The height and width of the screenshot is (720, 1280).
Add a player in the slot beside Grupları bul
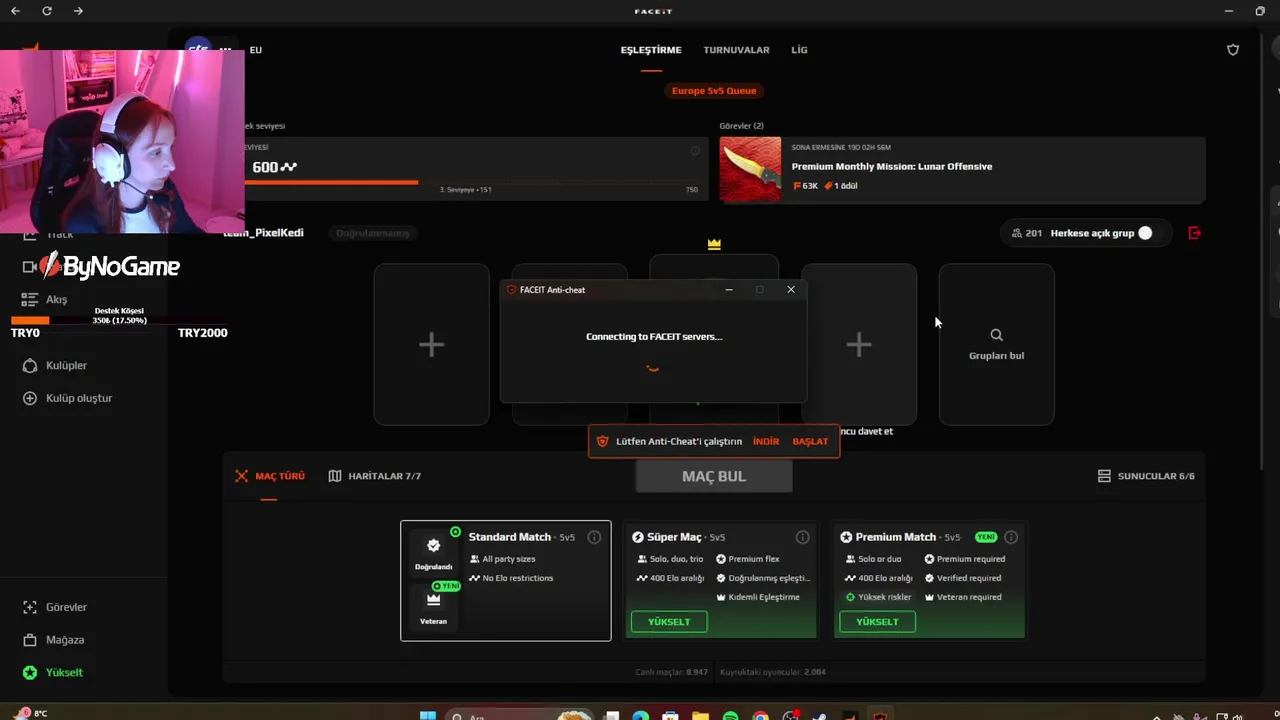click(x=859, y=344)
